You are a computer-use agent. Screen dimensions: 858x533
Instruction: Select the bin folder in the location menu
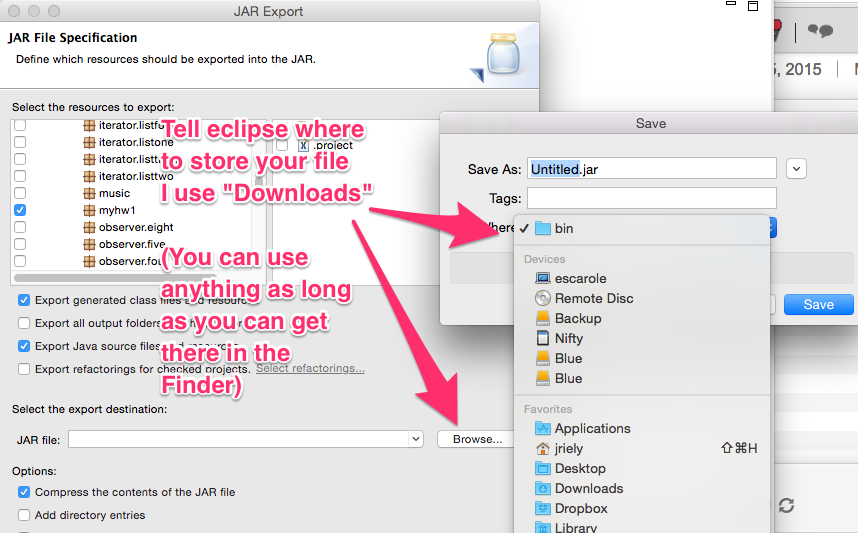click(x=563, y=228)
